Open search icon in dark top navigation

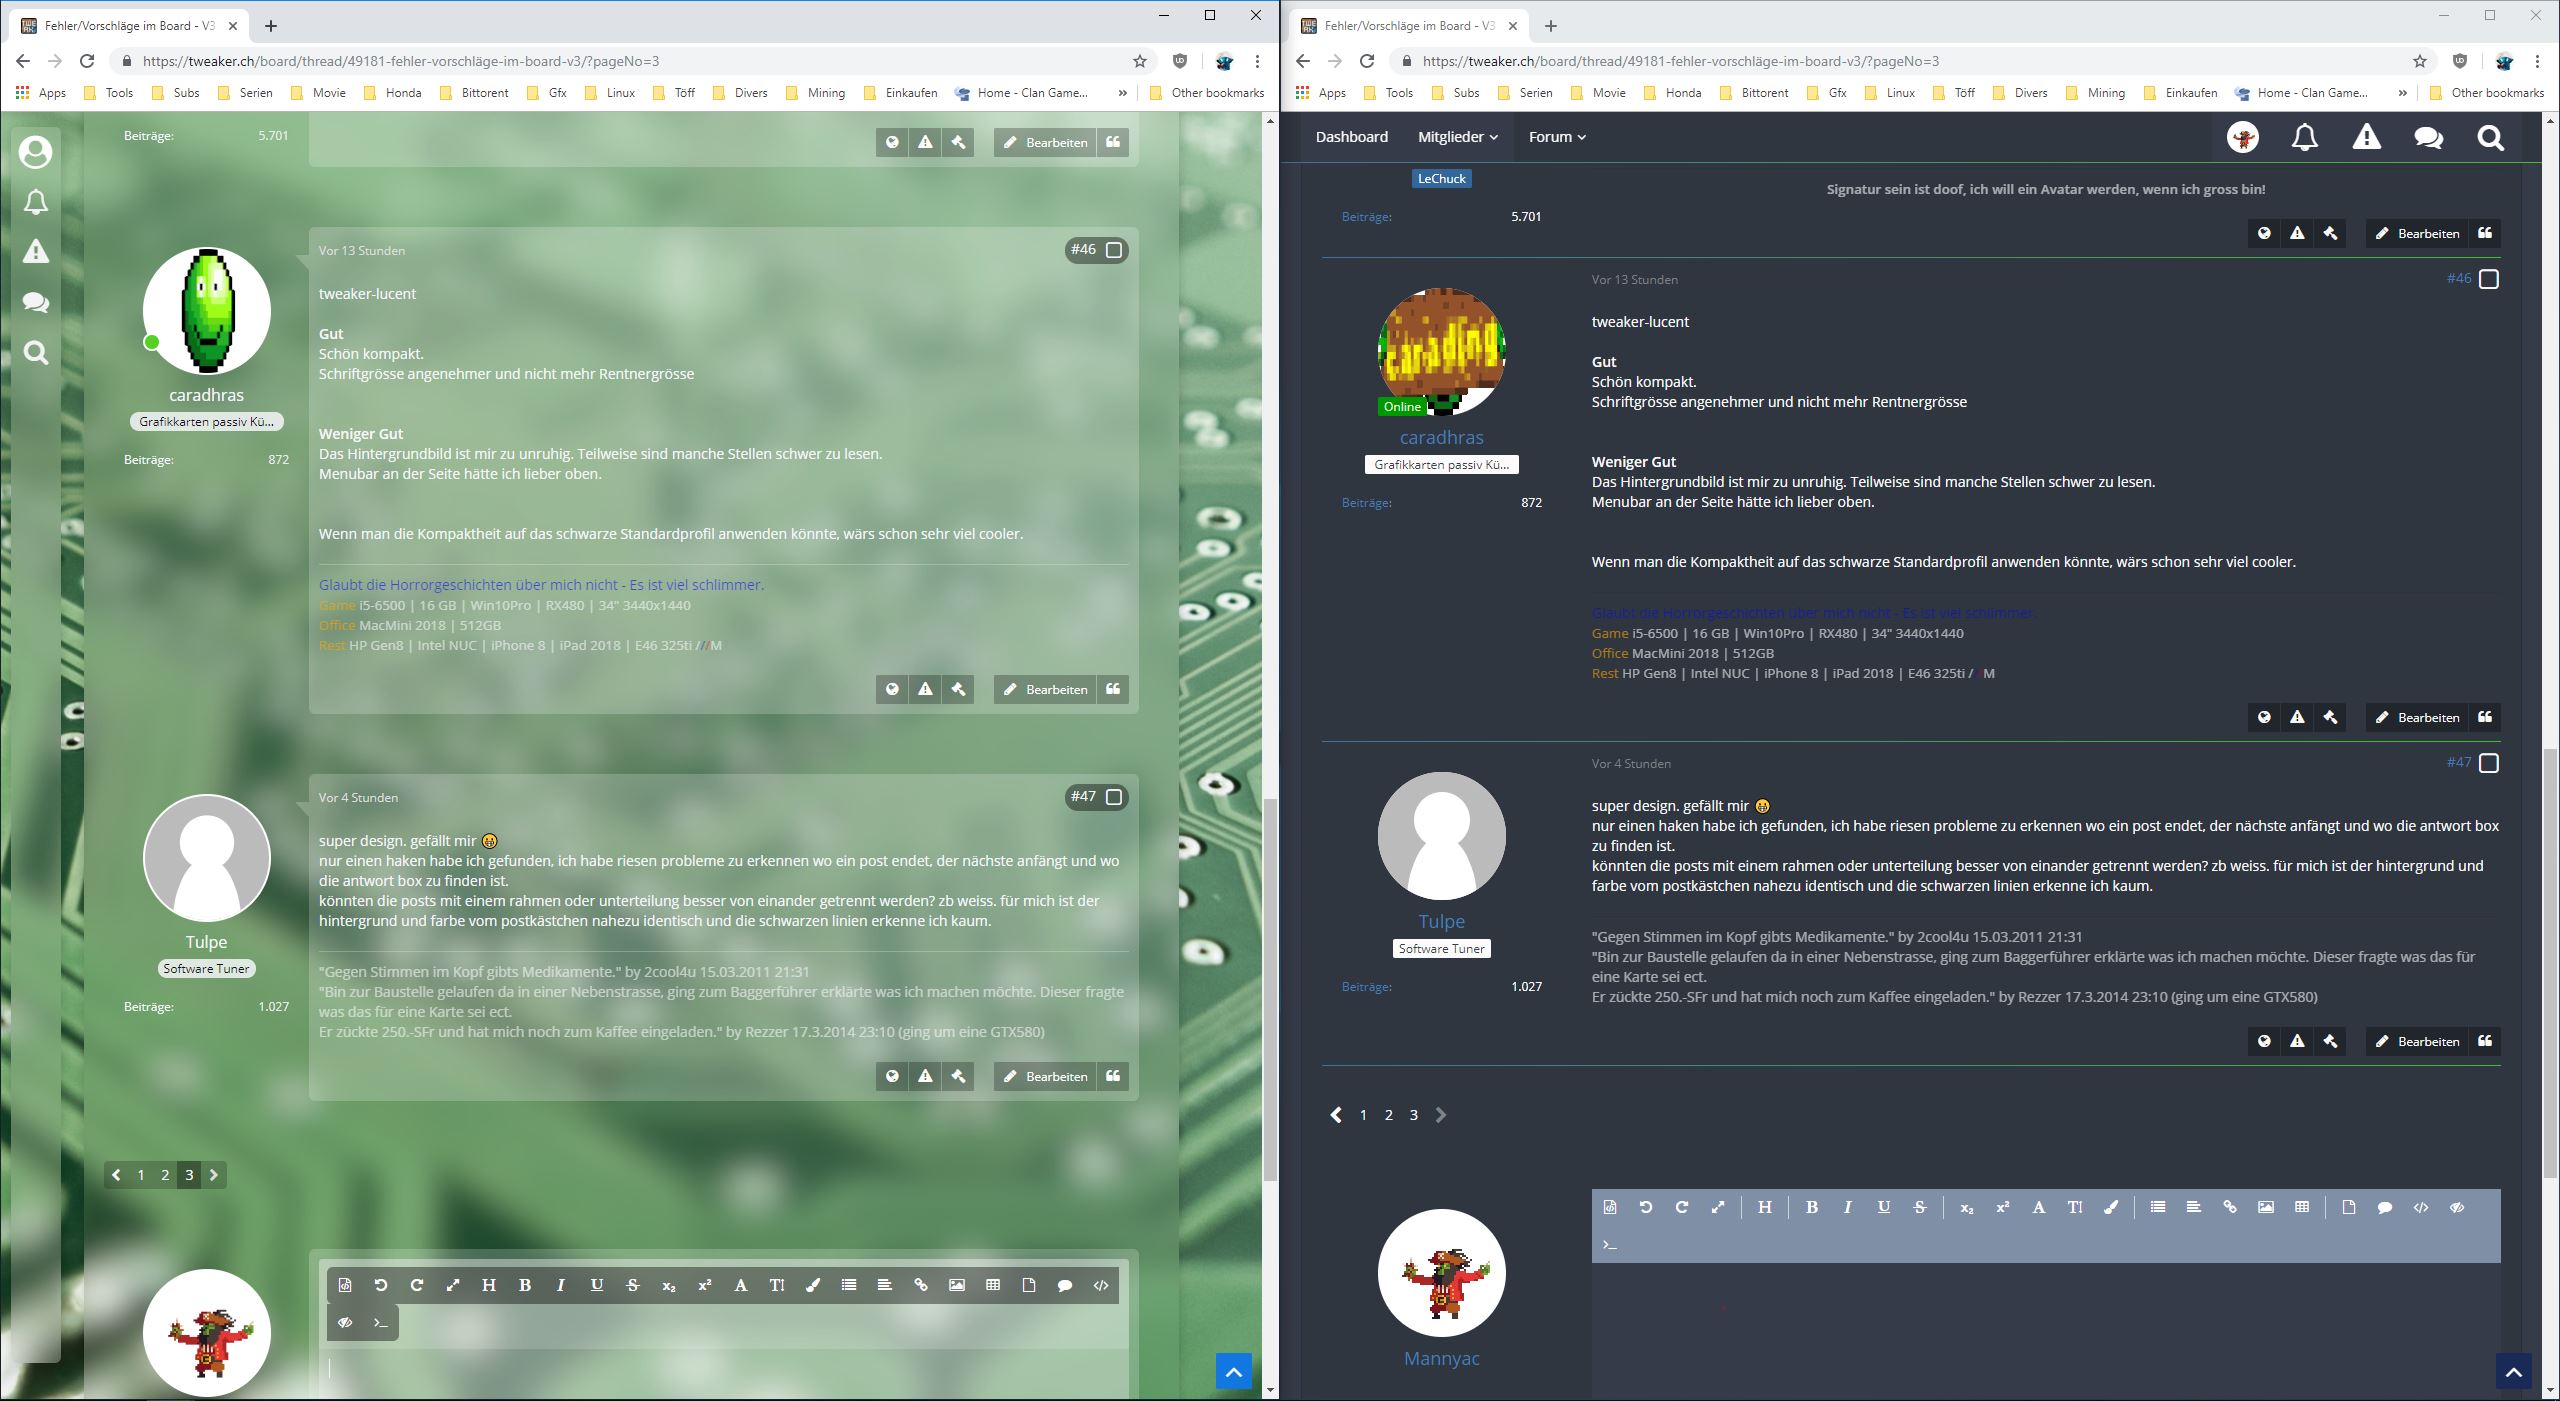[x=2490, y=138]
